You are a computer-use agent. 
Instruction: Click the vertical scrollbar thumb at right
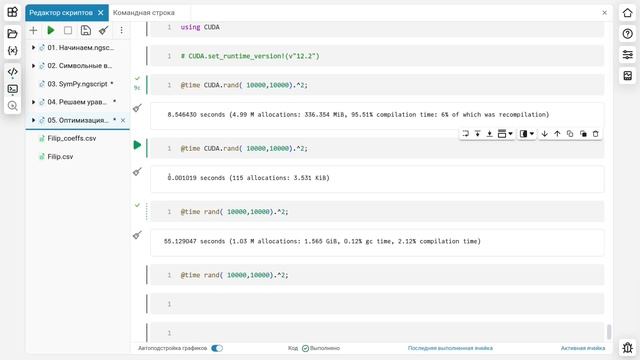pyautogui.click(x=609, y=331)
